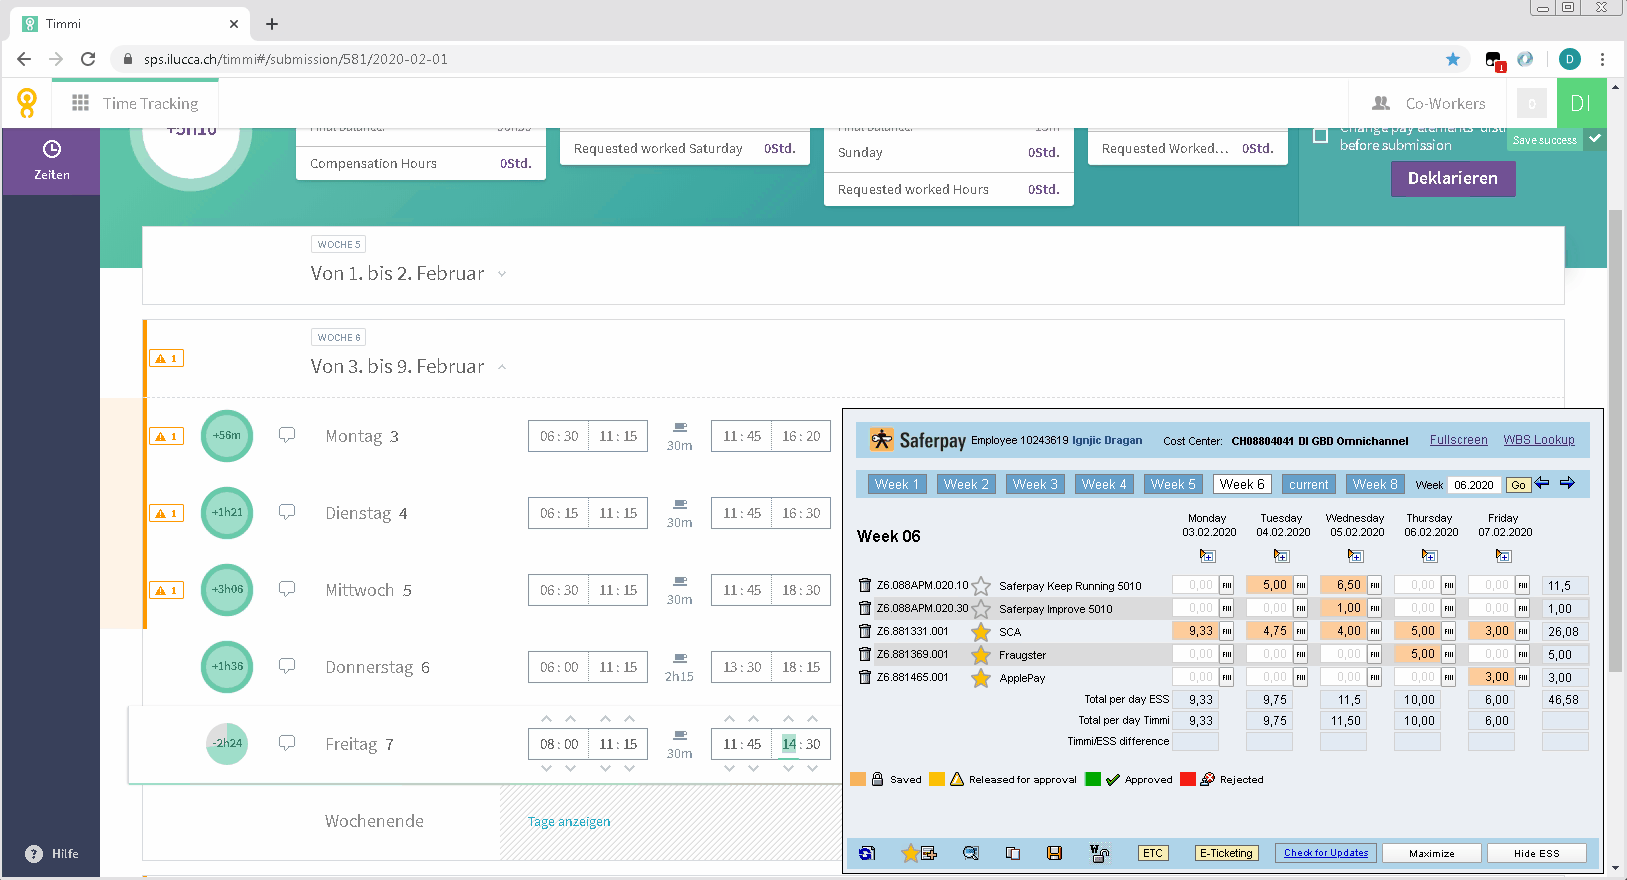Open Hilfe at the sidebar bottom
Screen dimensions: 1627x880
(x=52, y=853)
